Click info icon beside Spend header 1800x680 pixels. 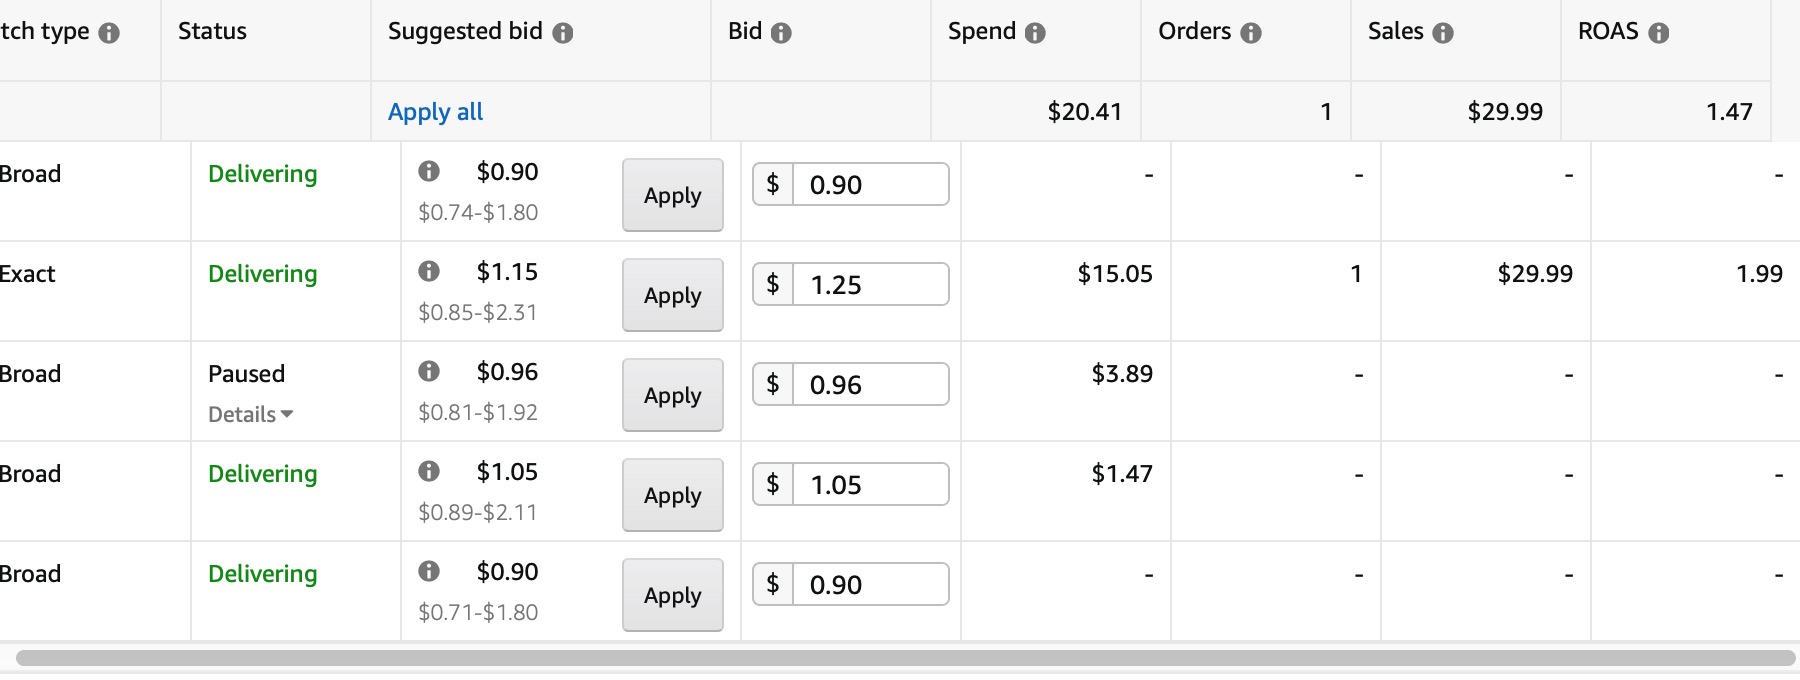(1035, 33)
